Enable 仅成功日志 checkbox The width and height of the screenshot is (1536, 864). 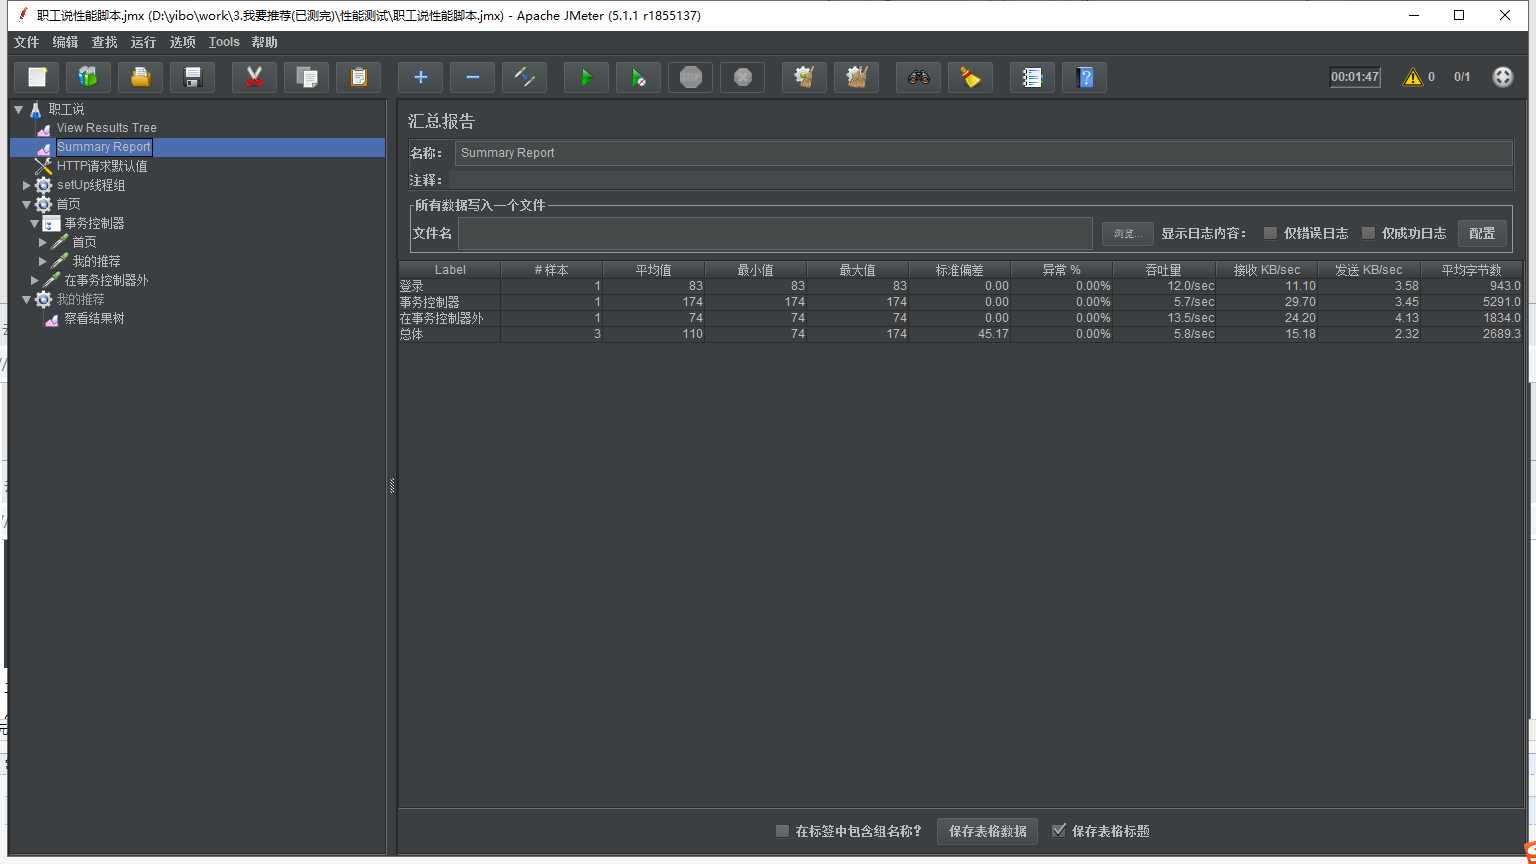[1368, 233]
